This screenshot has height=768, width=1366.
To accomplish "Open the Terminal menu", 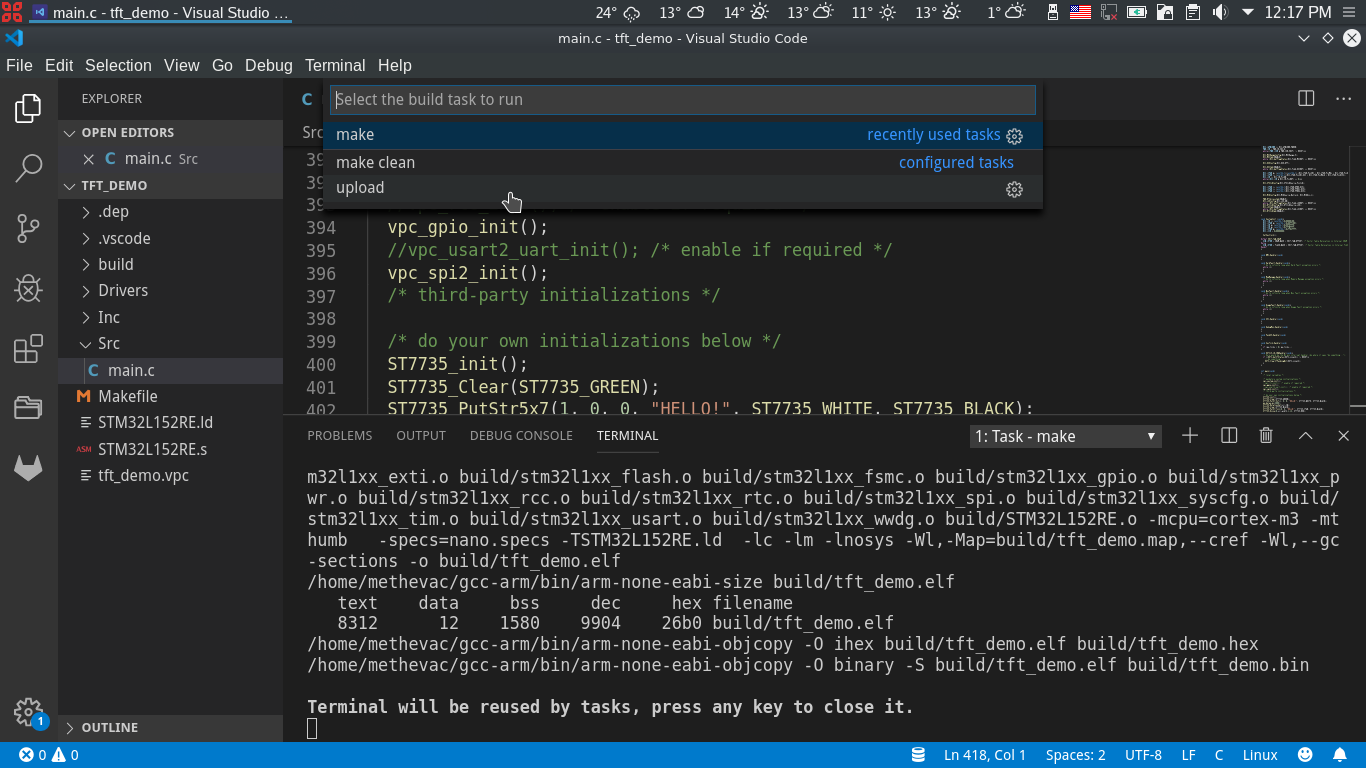I will [335, 65].
